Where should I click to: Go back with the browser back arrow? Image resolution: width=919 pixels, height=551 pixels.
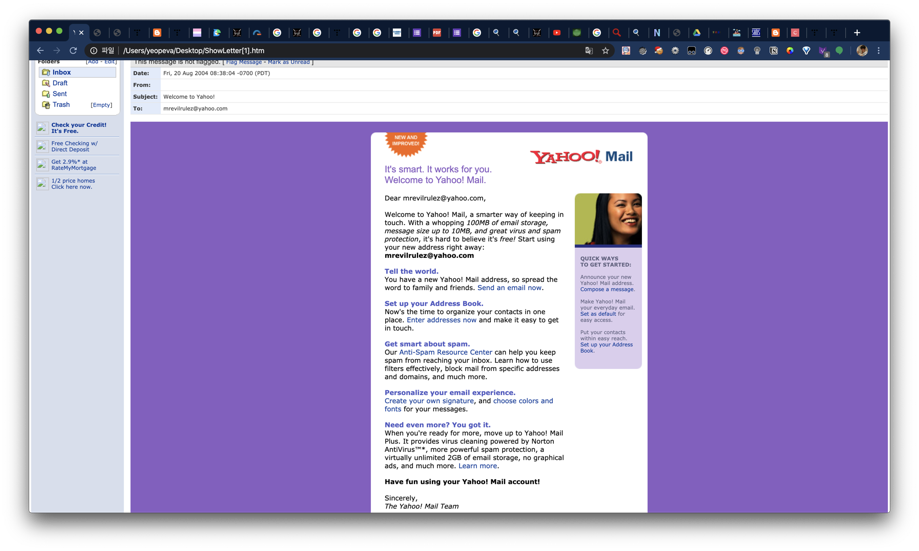click(x=40, y=50)
